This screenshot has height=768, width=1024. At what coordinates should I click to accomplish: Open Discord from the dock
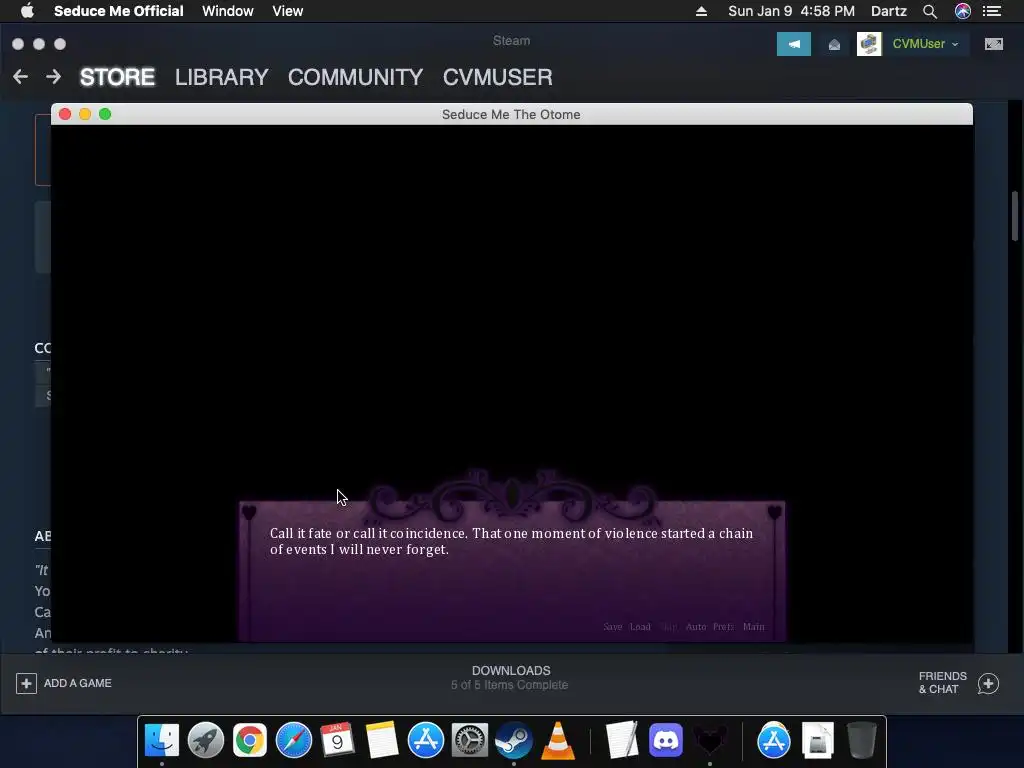[665, 741]
